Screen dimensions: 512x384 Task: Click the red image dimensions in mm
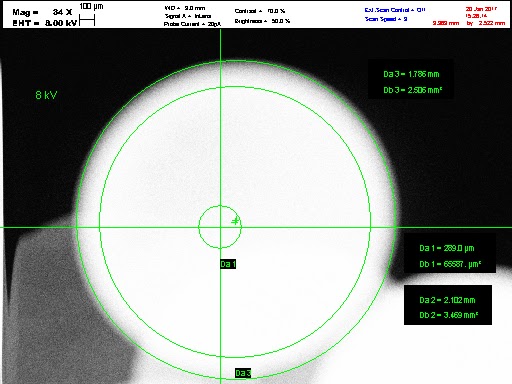tap(469, 23)
